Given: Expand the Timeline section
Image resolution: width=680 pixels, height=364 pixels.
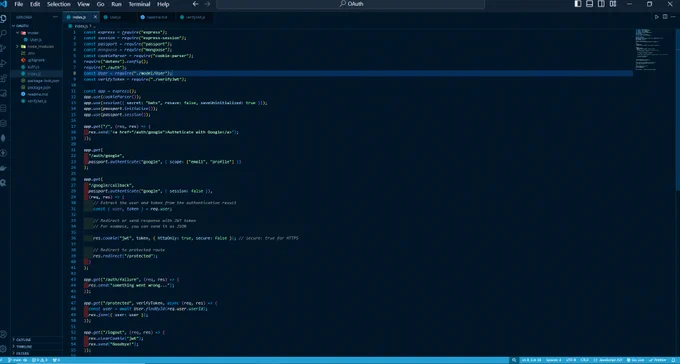Looking at the screenshot, I should point(37,347).
